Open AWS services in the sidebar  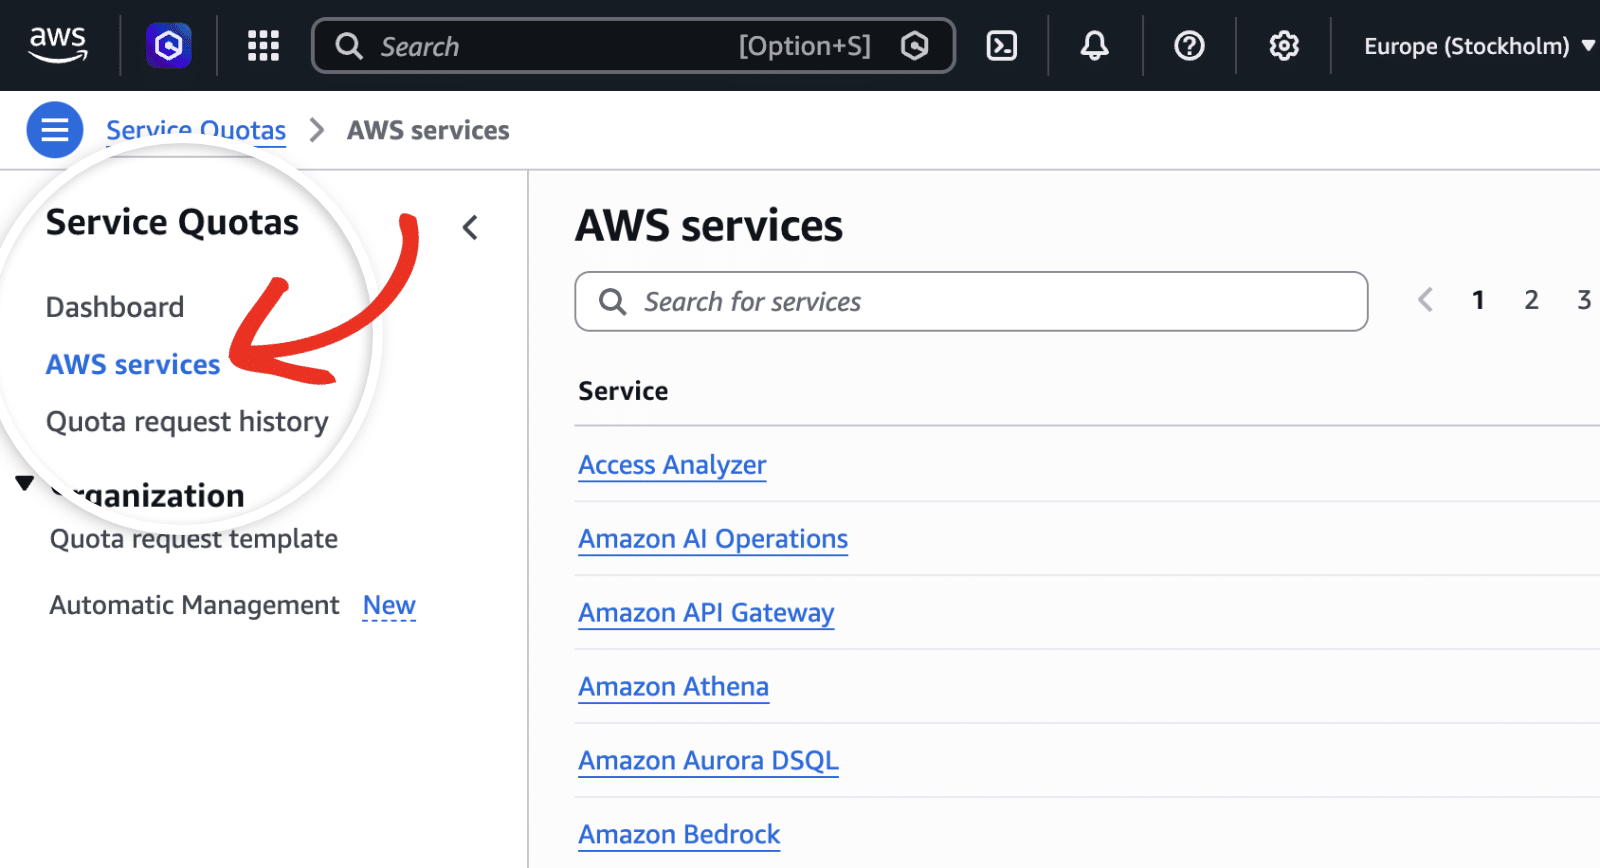133,364
